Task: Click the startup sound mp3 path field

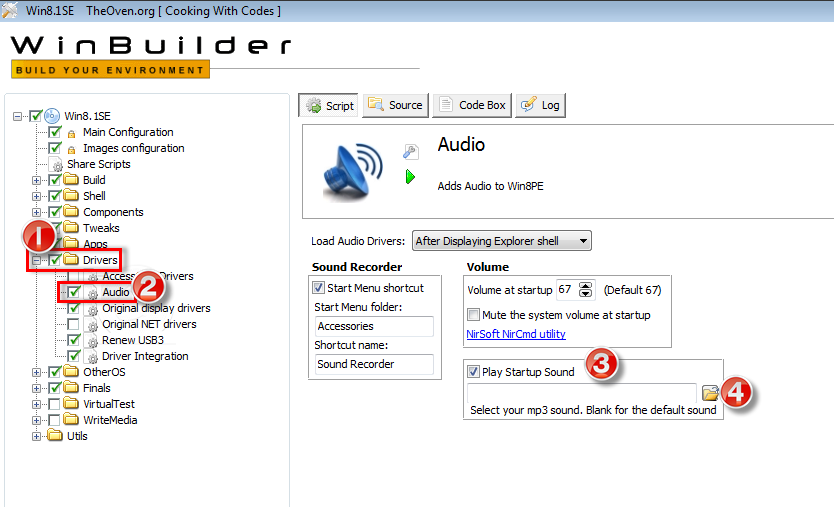Action: coord(582,393)
